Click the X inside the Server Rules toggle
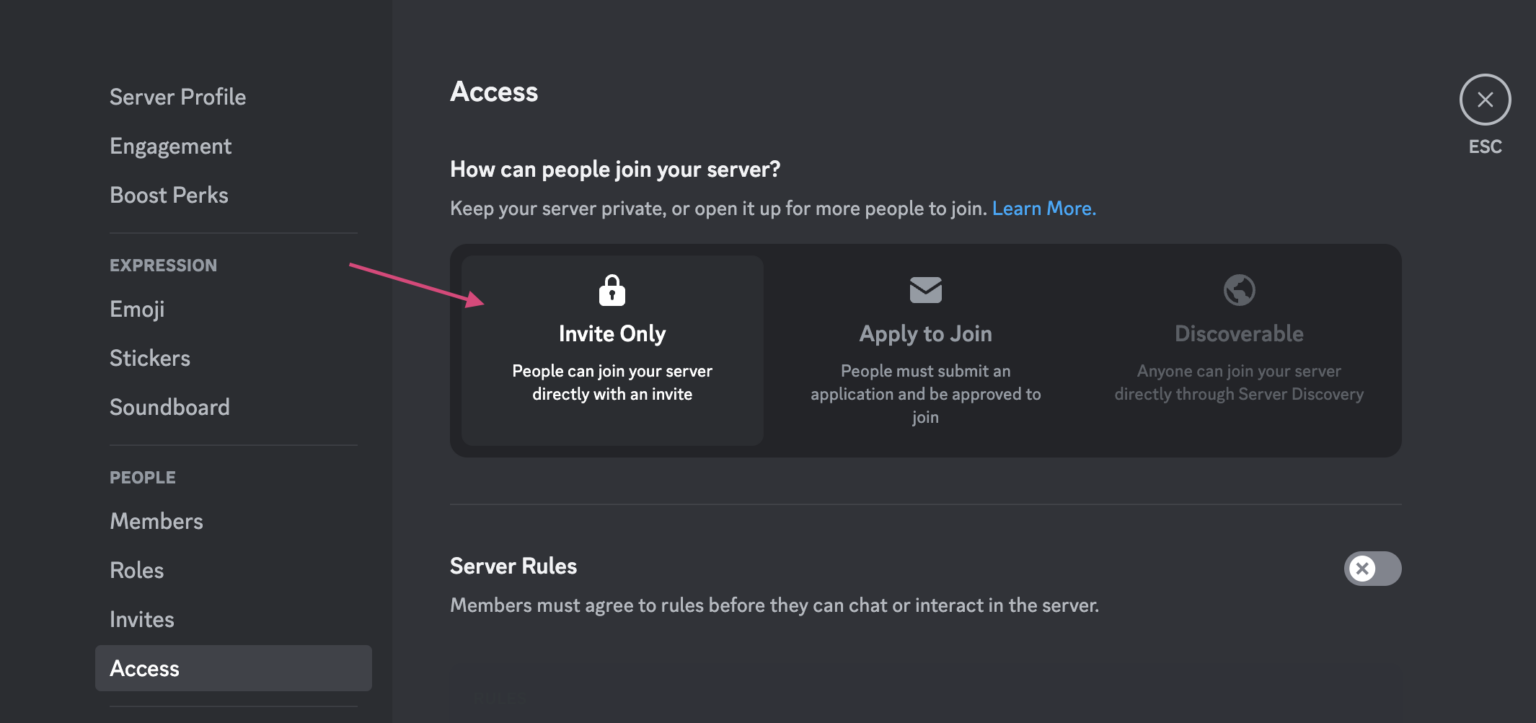 pos(1362,568)
